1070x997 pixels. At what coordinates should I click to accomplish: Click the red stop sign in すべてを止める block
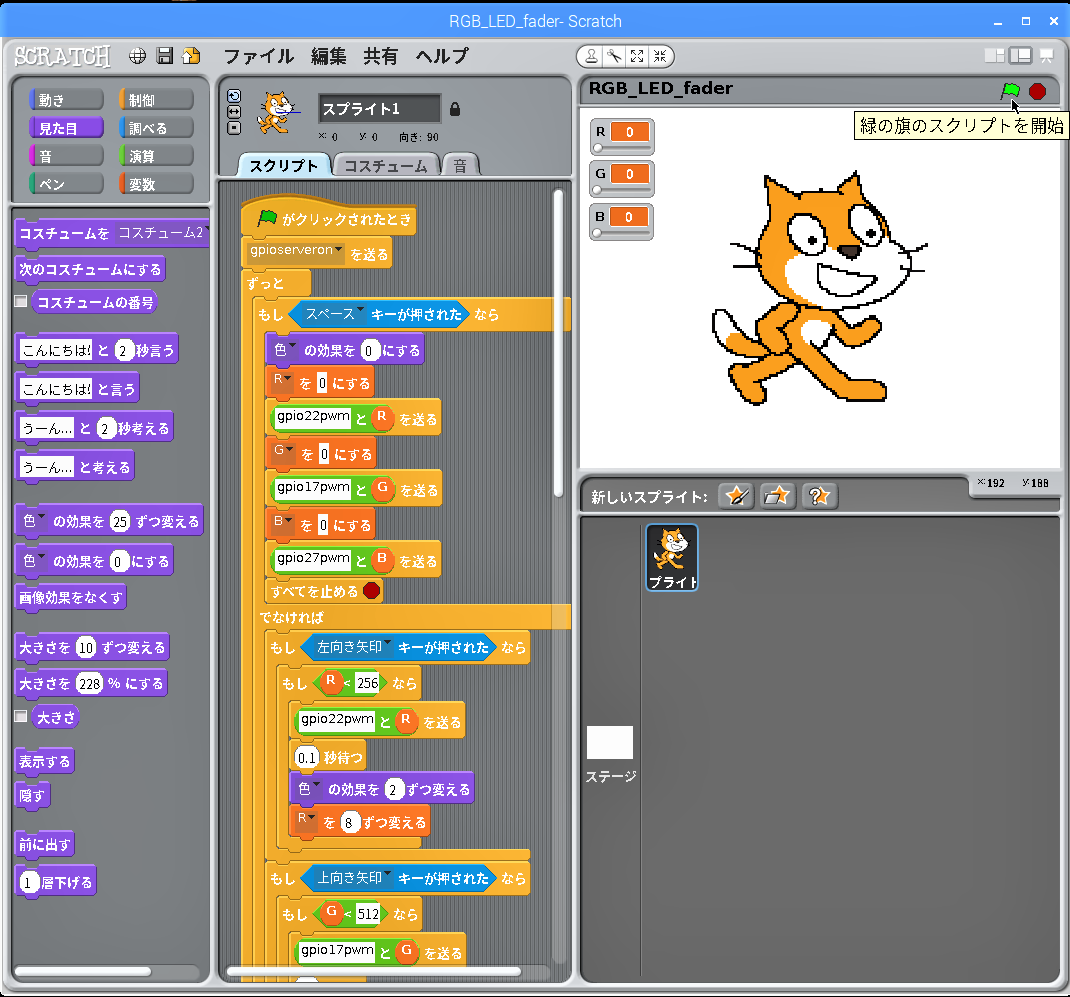pos(371,590)
